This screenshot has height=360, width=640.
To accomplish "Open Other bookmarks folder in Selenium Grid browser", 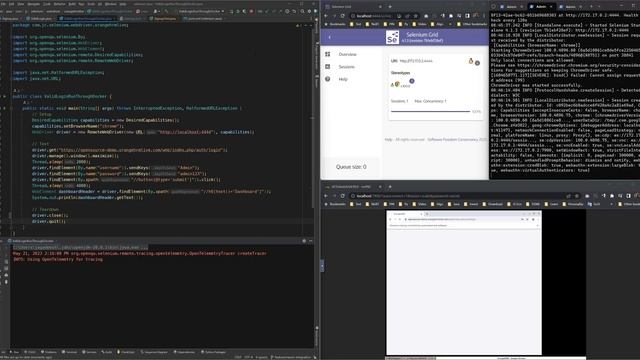I will point(472,24).
